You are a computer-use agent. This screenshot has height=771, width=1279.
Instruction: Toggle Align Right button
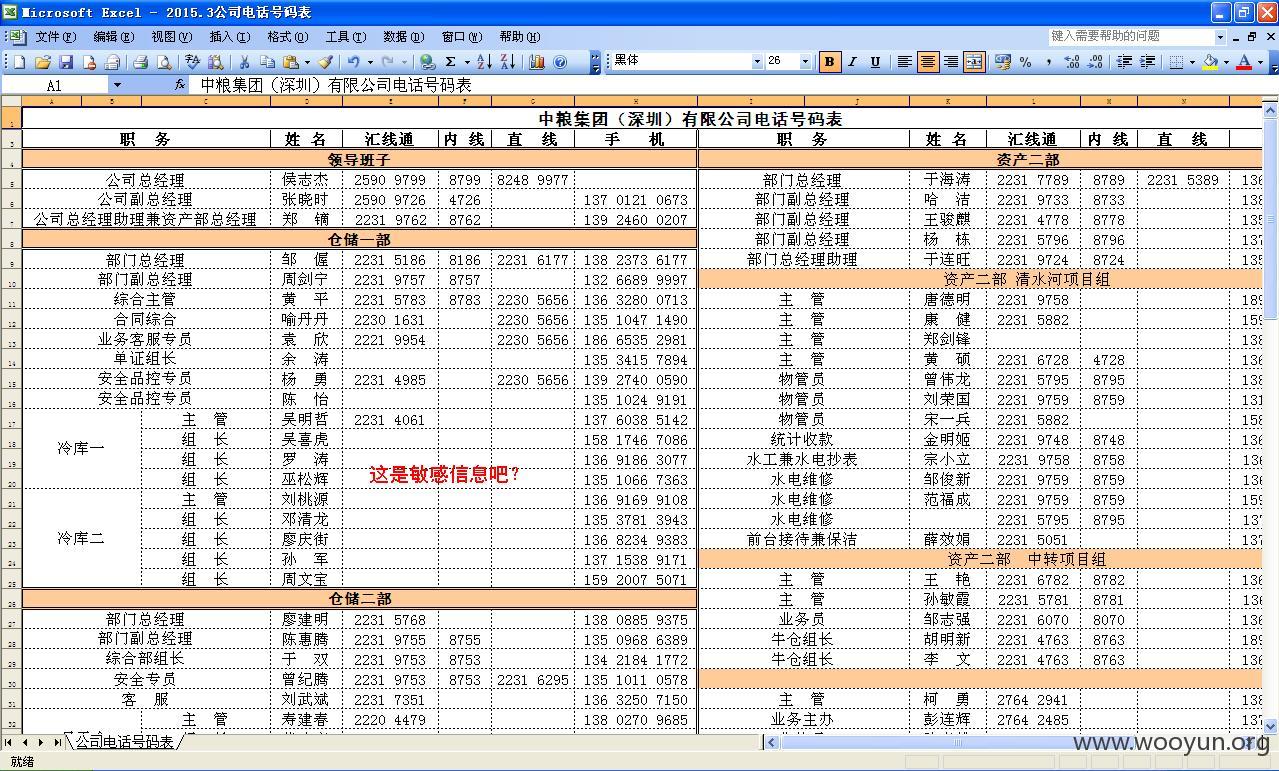[x=951, y=62]
